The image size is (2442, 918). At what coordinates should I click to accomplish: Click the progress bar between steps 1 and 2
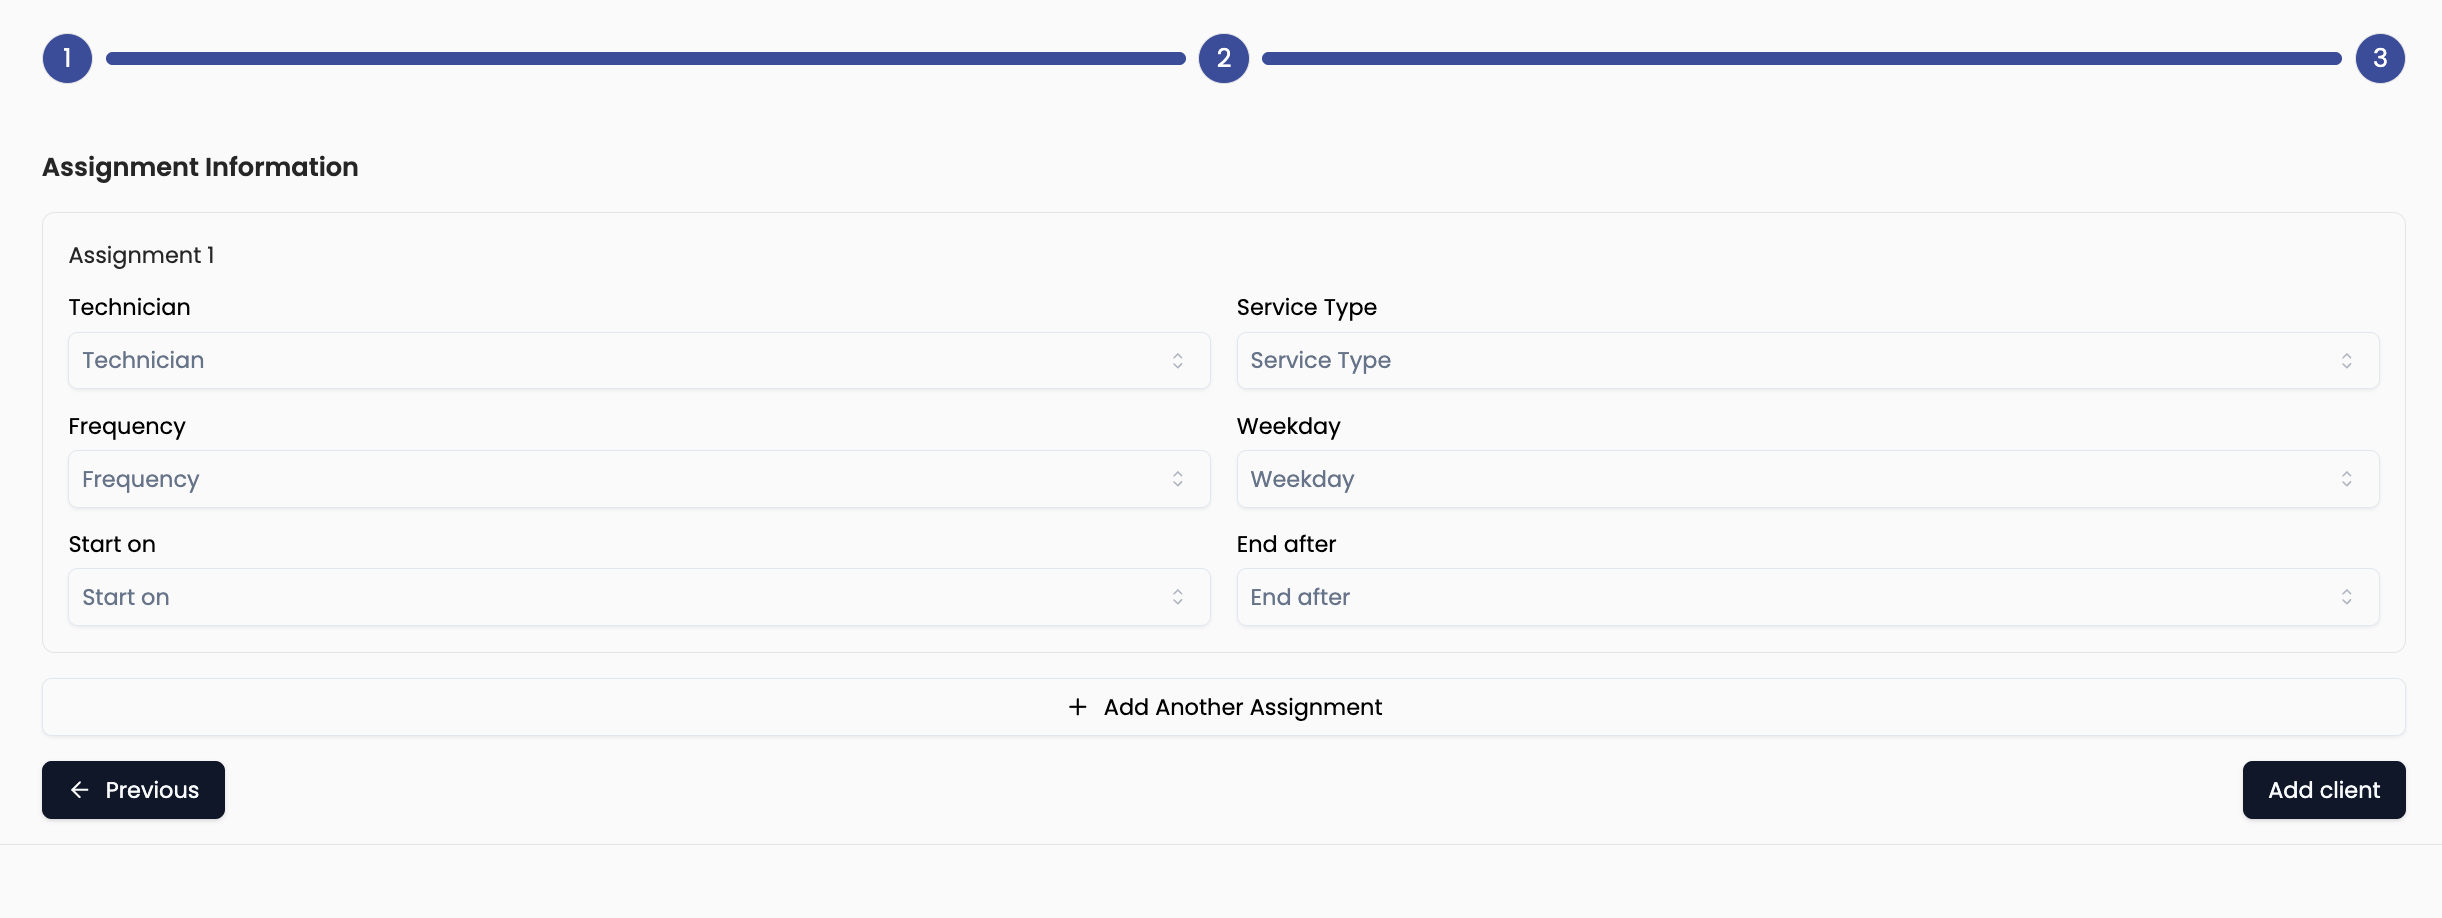tap(645, 58)
